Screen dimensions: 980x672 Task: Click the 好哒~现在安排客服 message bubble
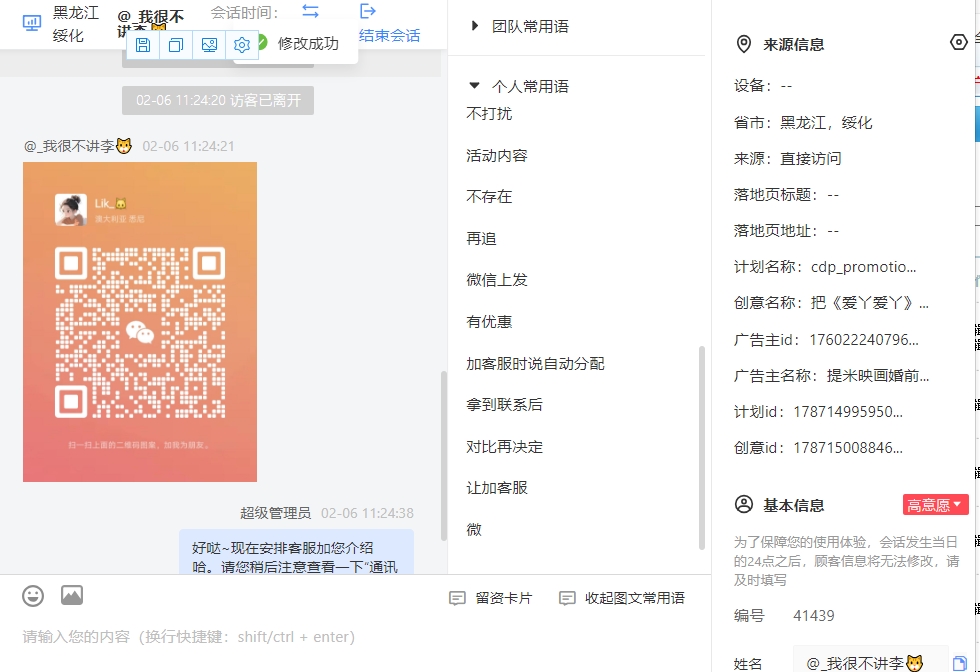pyautogui.click(x=296, y=552)
